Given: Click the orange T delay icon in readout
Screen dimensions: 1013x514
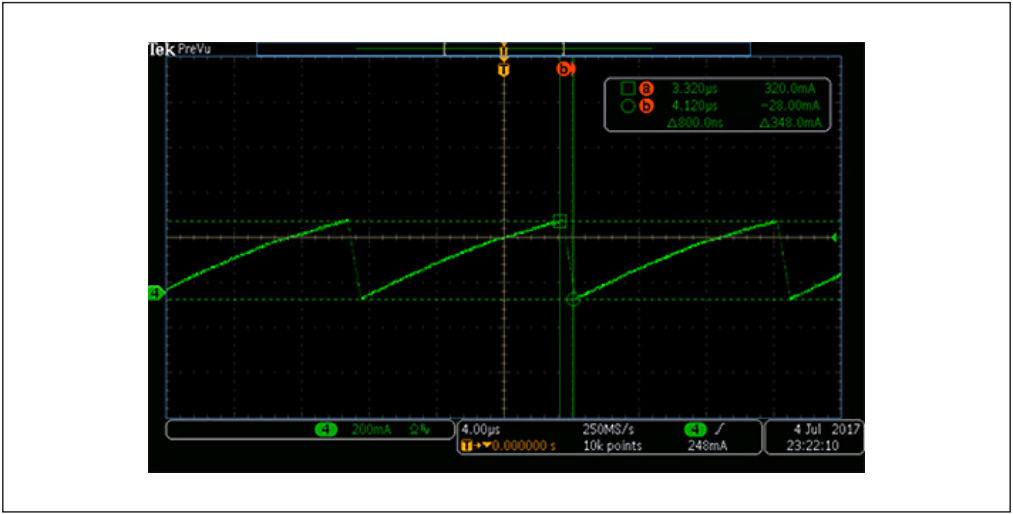Looking at the screenshot, I should point(468,446).
